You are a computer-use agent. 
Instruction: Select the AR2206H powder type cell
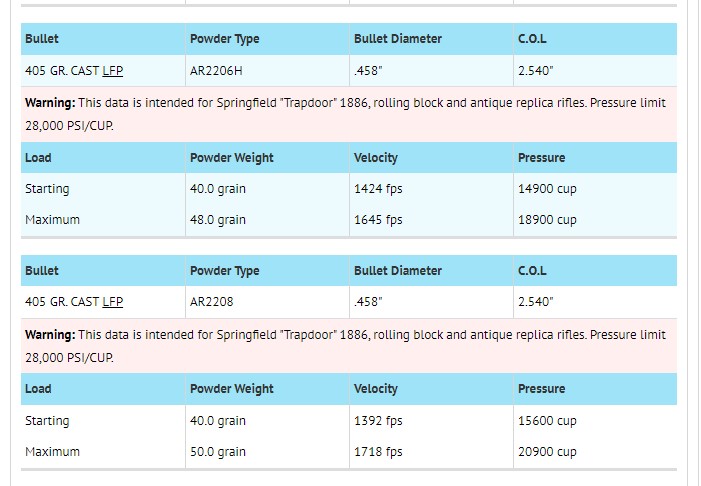coord(267,71)
